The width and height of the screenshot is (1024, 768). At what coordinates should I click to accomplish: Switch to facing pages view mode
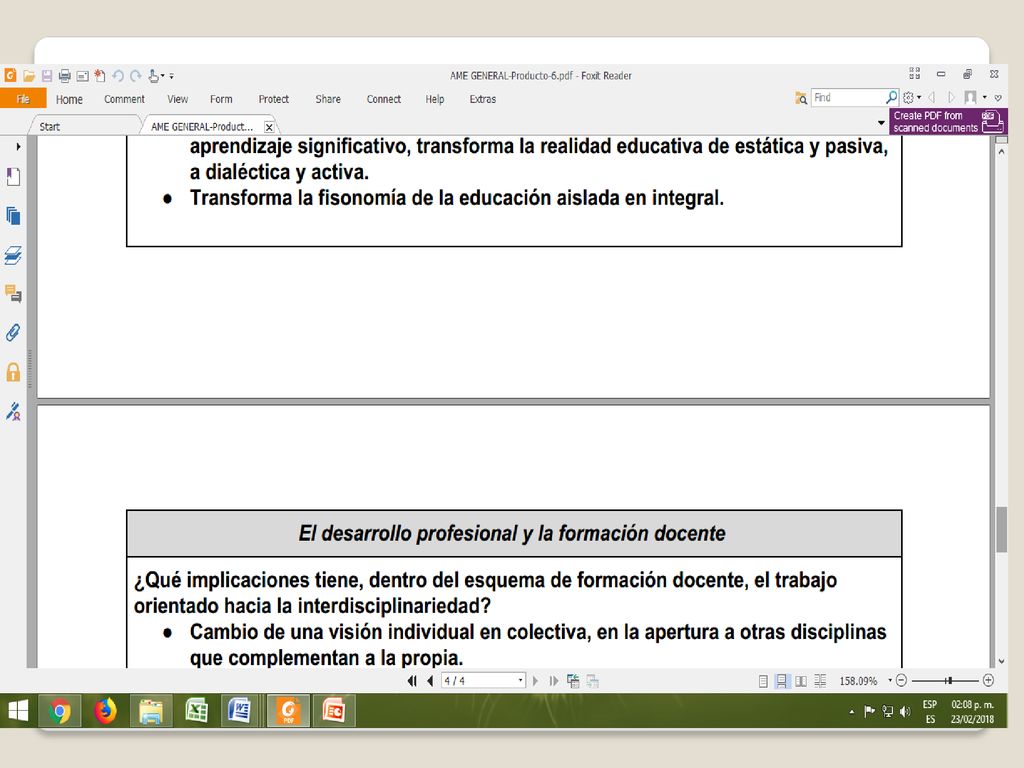pyautogui.click(x=801, y=681)
